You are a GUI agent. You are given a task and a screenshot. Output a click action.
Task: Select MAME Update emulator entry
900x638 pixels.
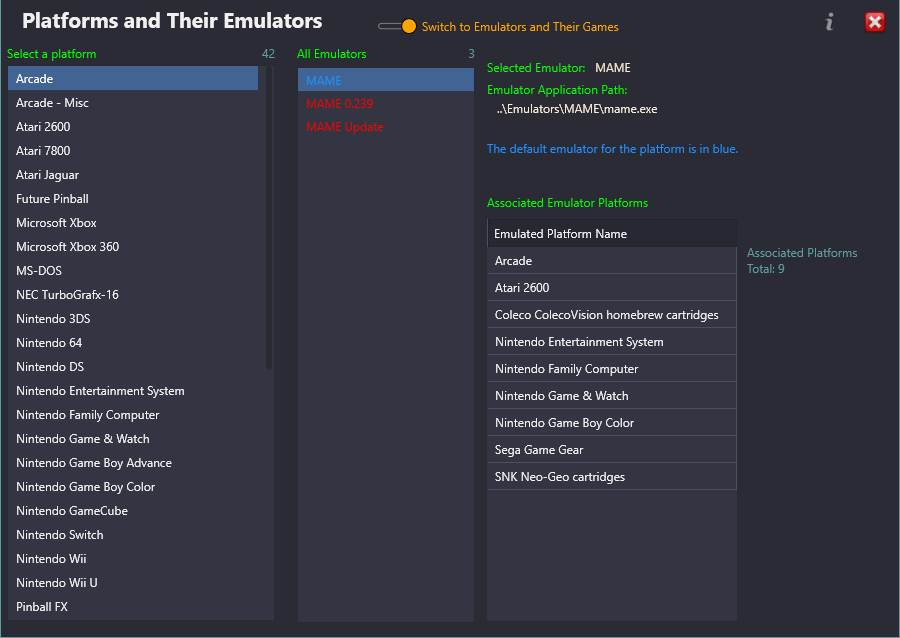386,127
